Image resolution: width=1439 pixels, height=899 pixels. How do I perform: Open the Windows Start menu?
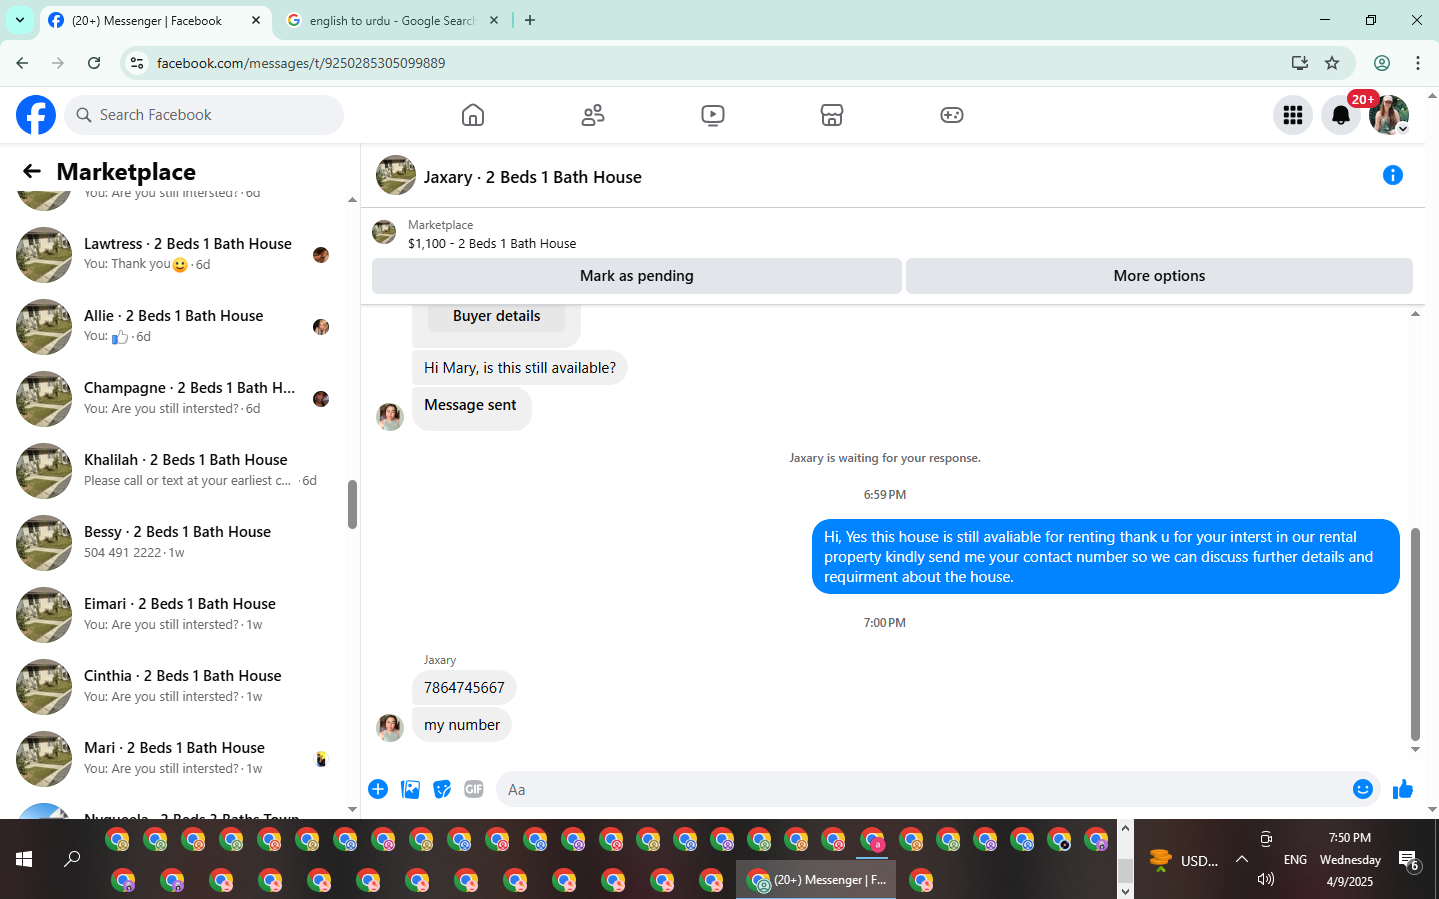click(x=24, y=859)
